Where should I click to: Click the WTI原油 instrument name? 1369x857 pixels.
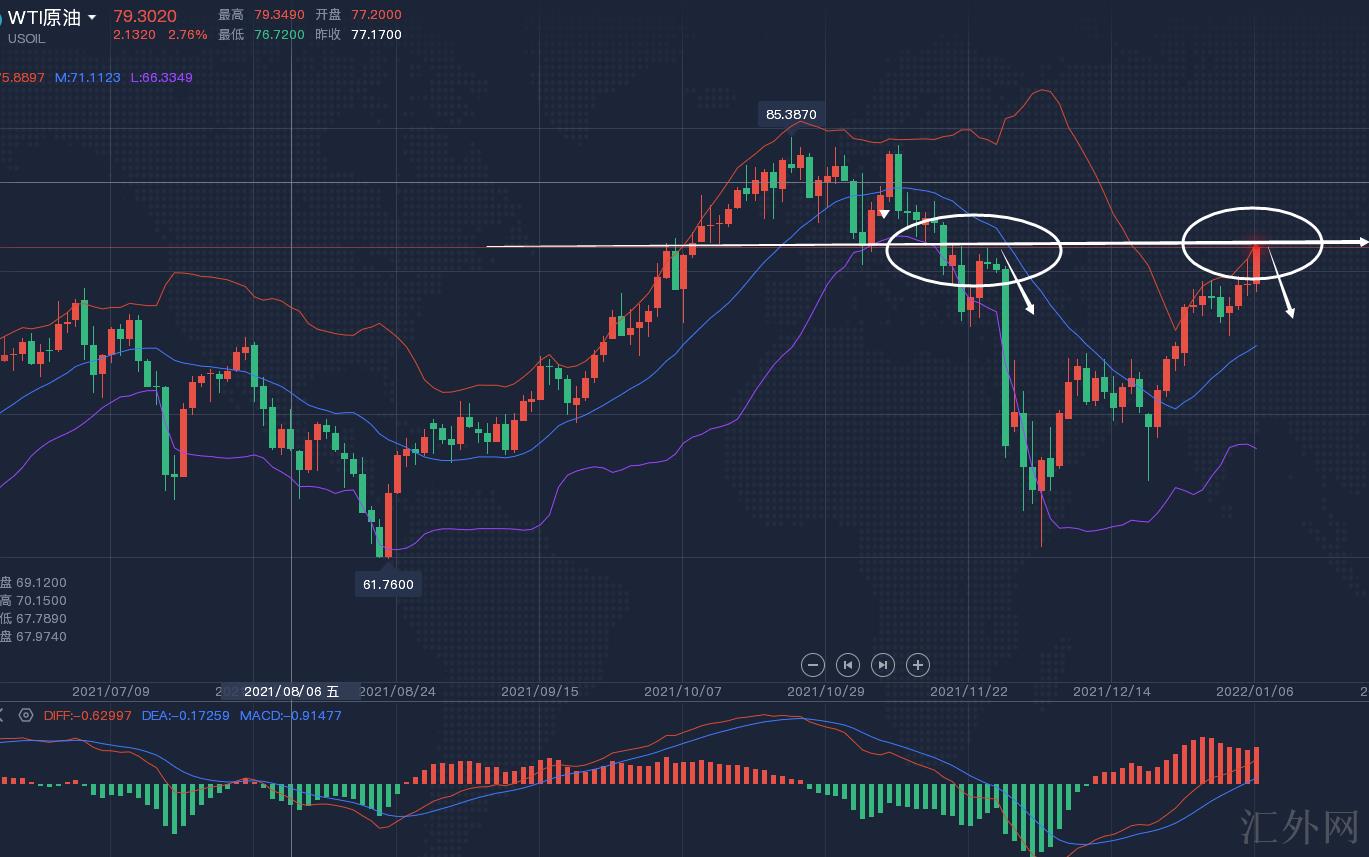pyautogui.click(x=44, y=17)
